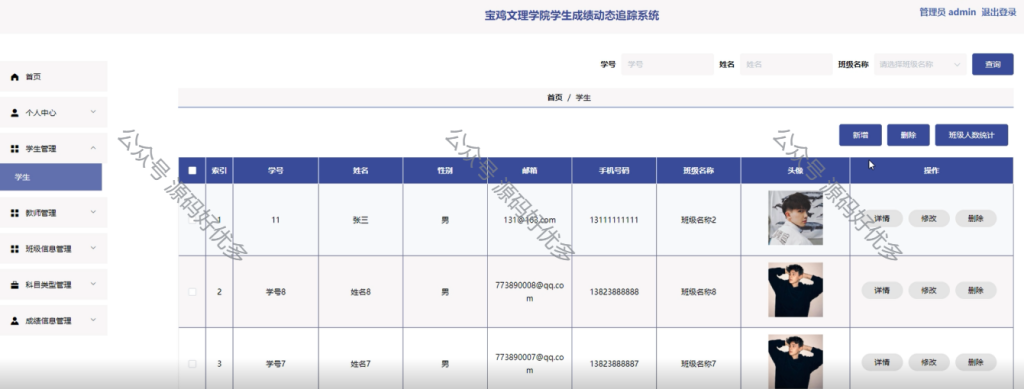Expand the 成绩信息管理 menu chevron
The width and height of the screenshot is (1024, 389).
click(93, 320)
